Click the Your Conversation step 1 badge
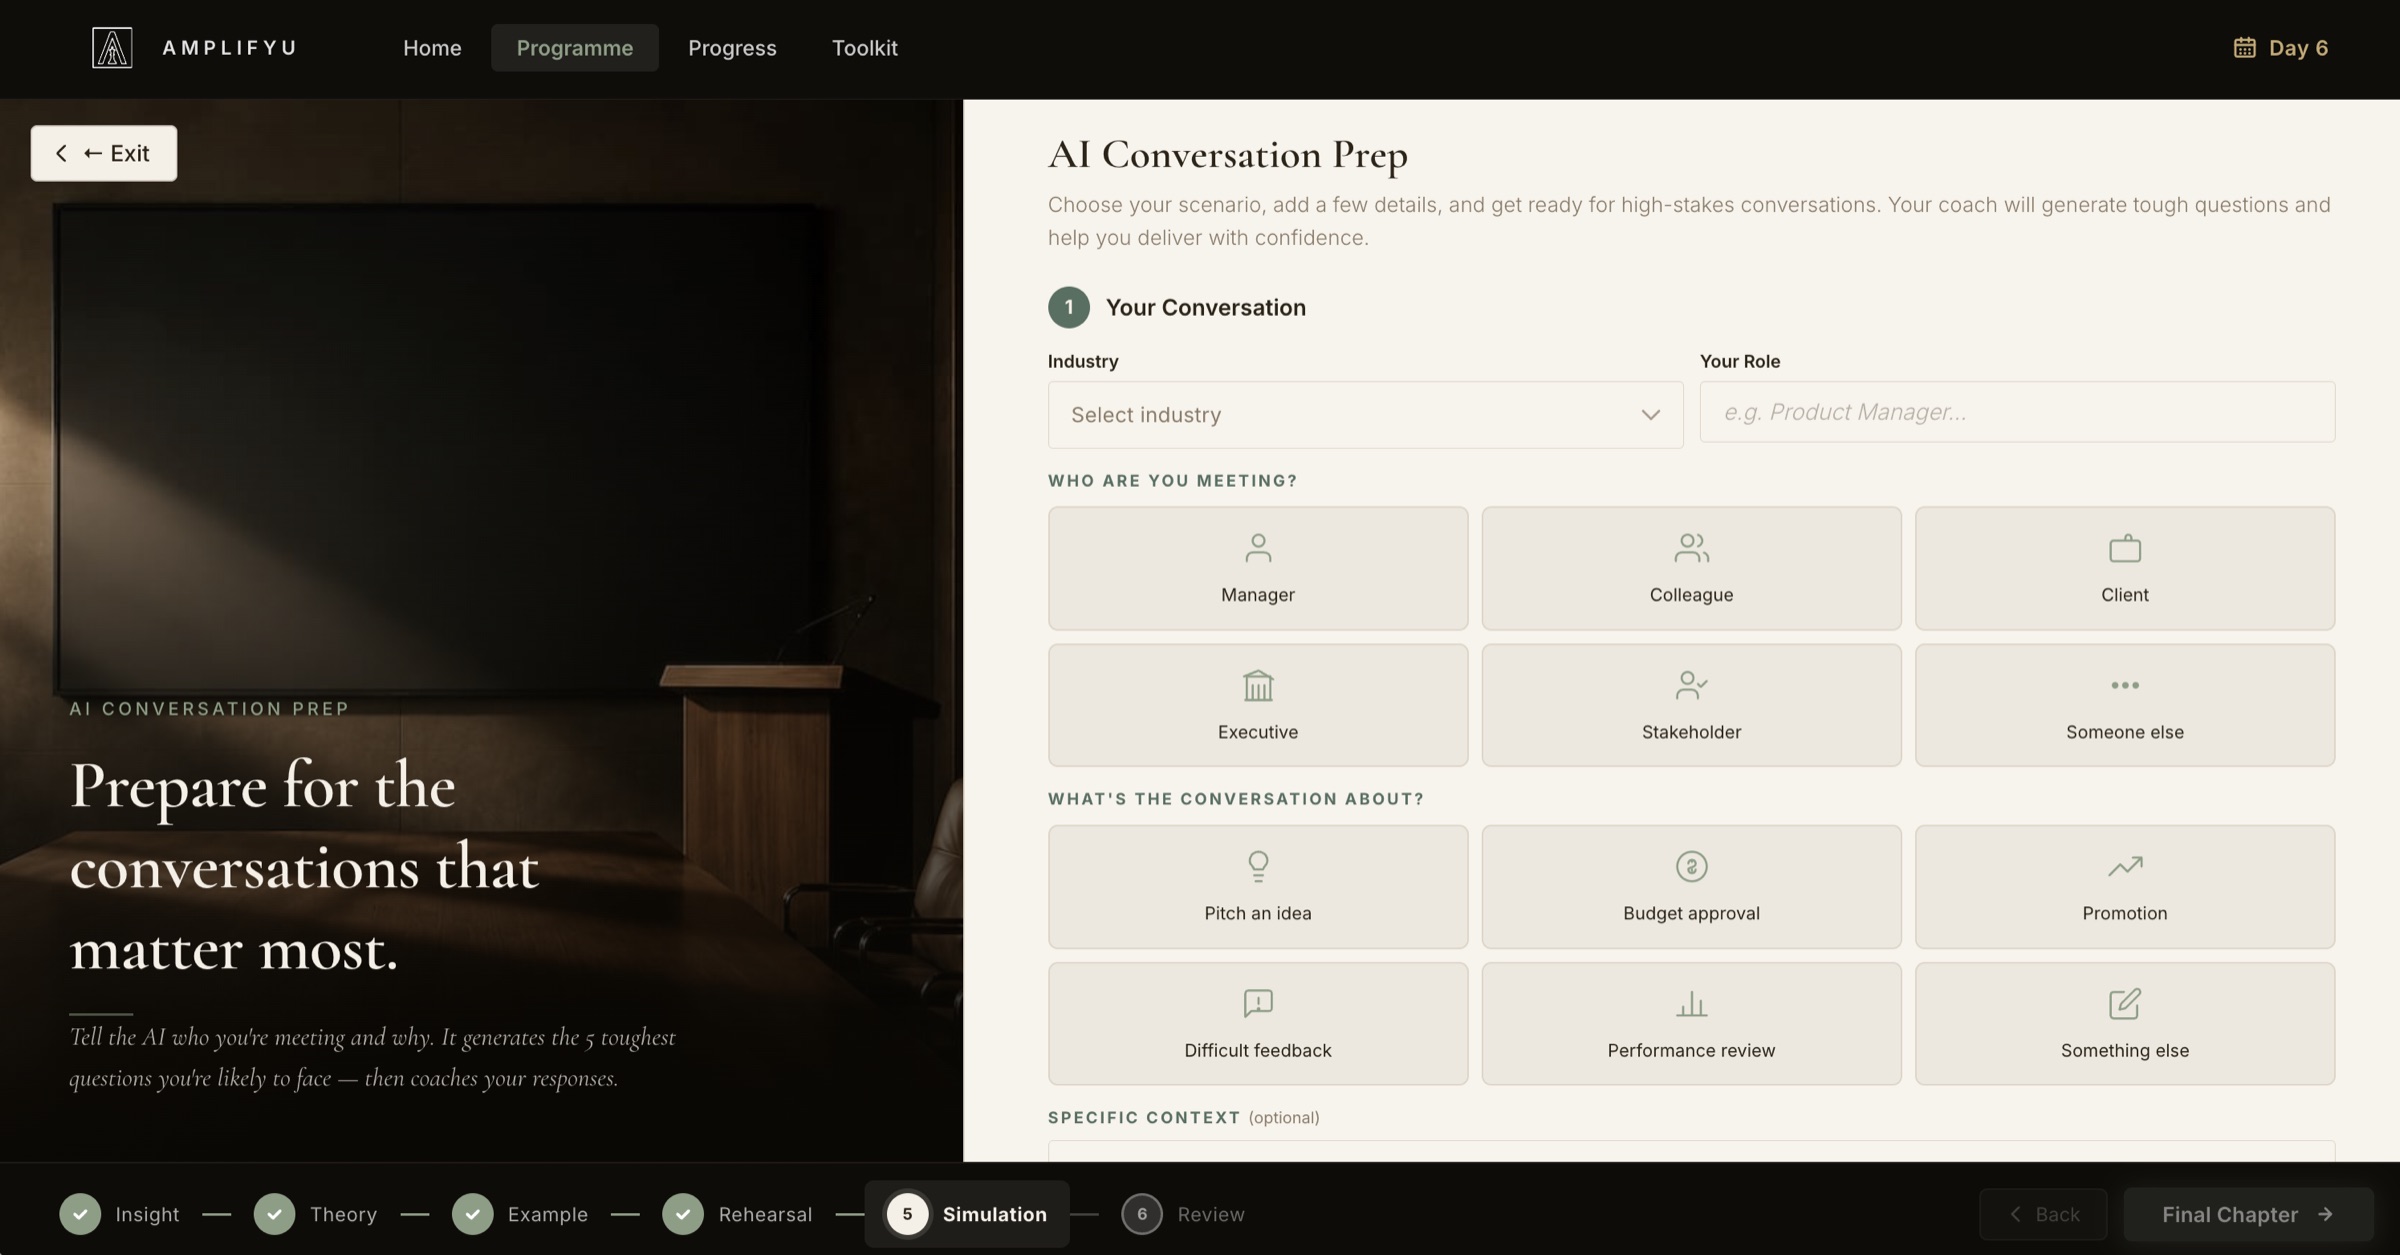2400x1255 pixels. point(1069,307)
